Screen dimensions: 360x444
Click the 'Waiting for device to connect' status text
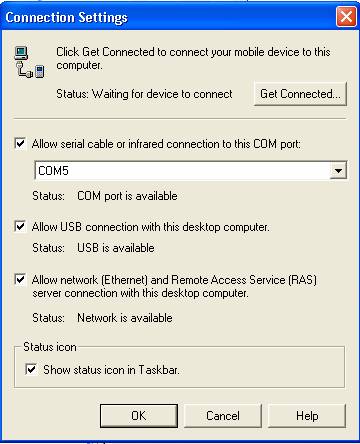coord(162,94)
